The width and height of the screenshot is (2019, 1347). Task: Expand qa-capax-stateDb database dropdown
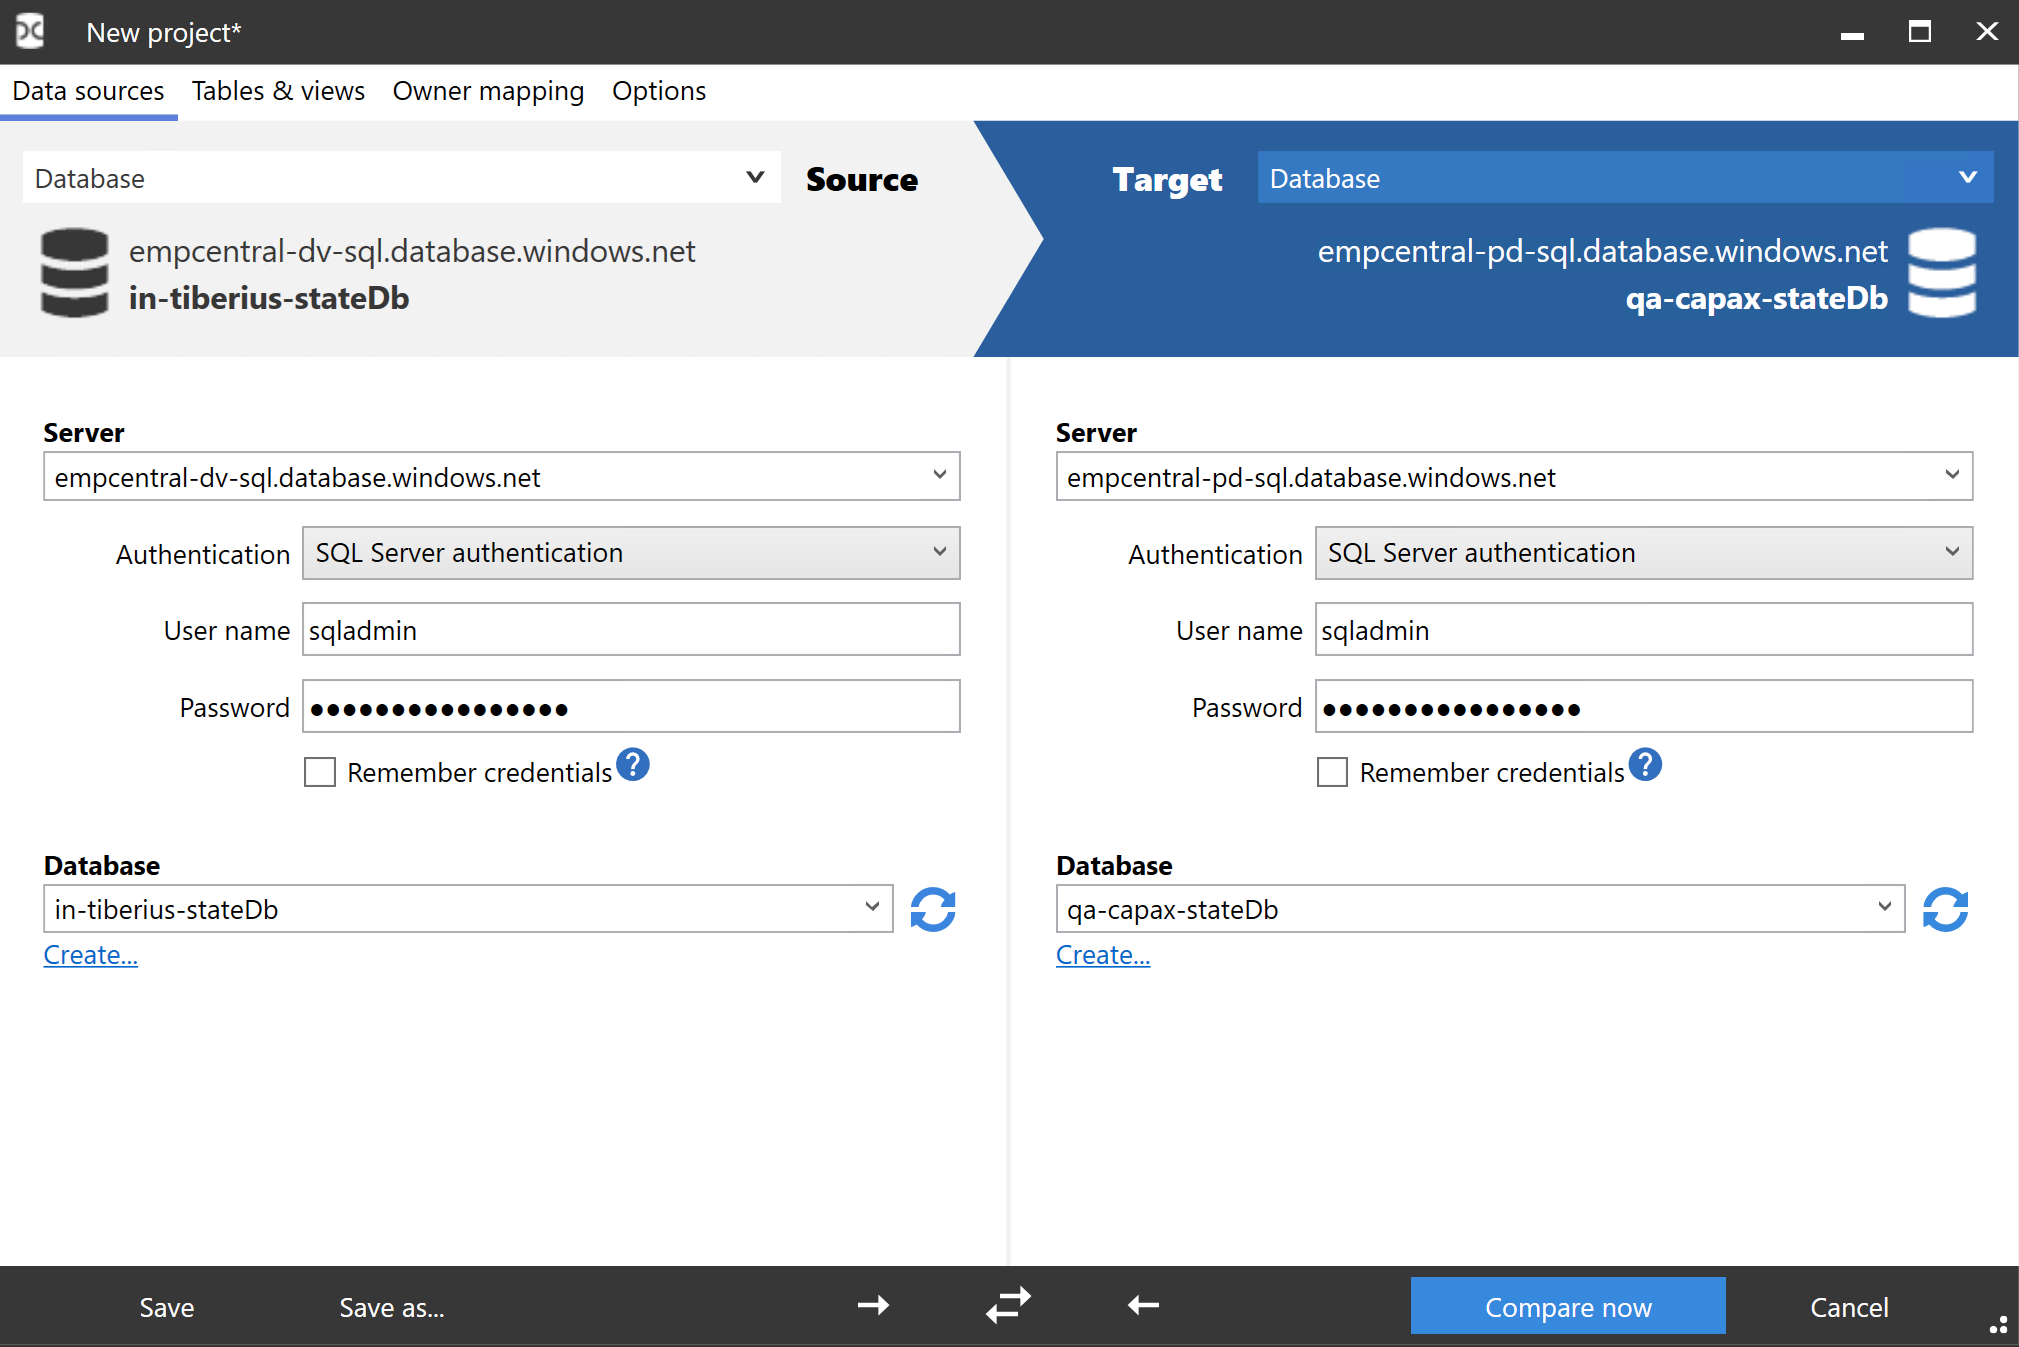coord(1884,908)
